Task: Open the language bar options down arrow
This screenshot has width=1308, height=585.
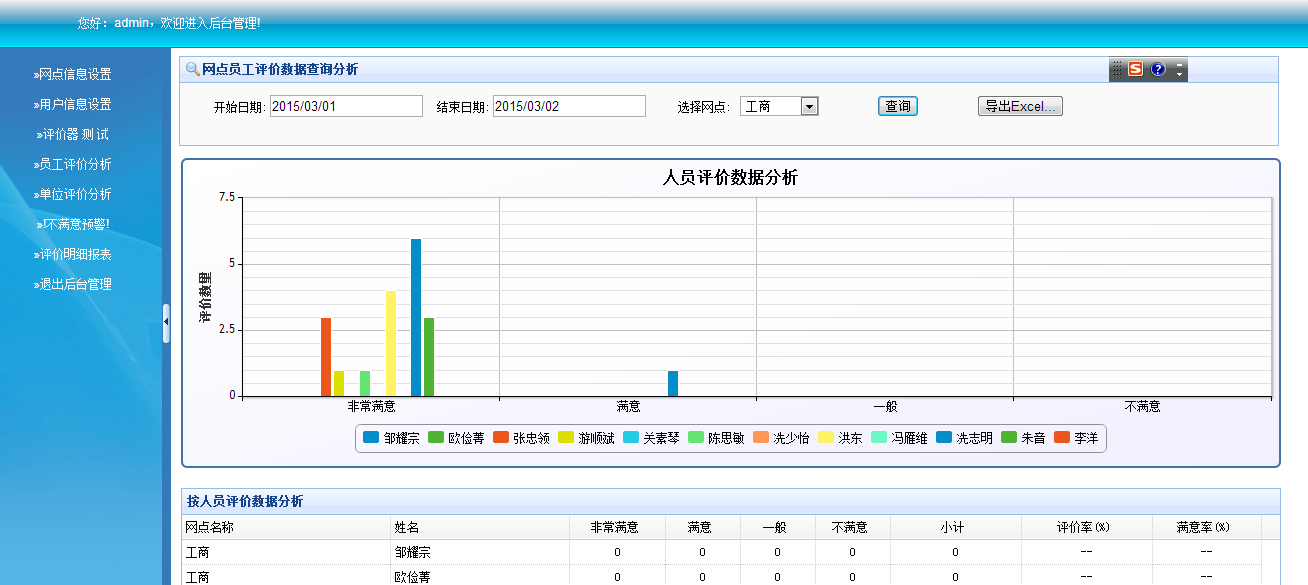Action: click(1180, 75)
